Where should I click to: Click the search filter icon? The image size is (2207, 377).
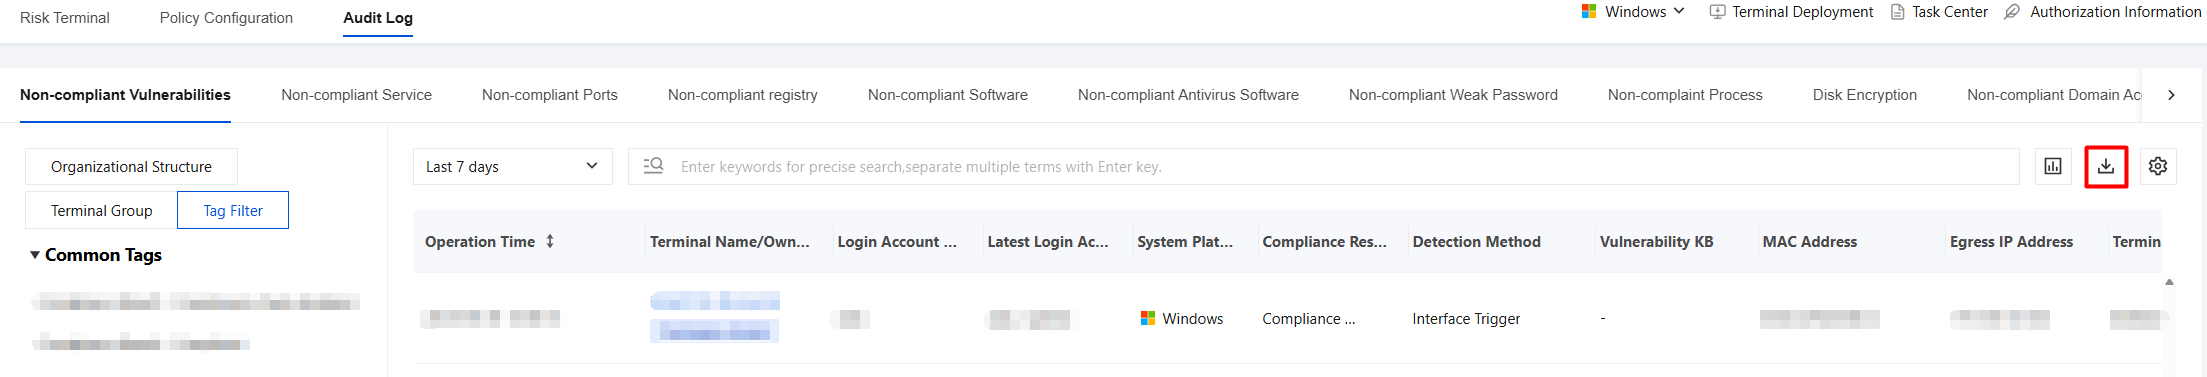click(x=653, y=166)
